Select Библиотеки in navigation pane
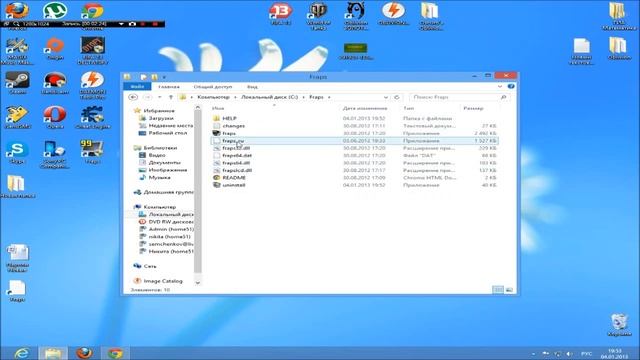Viewport: 640px width, 360px height. 160,148
